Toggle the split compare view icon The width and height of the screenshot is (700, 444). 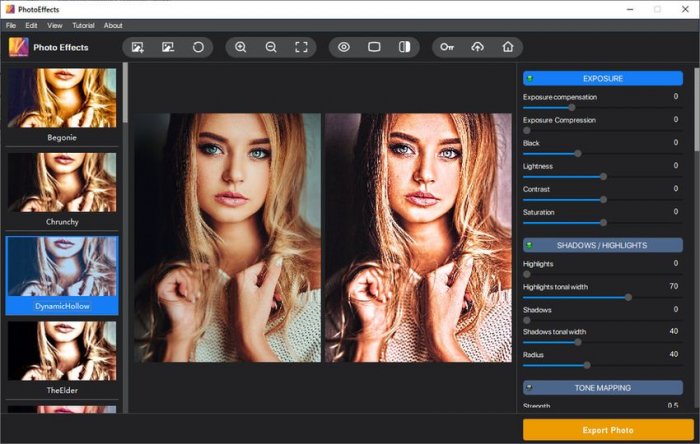pyautogui.click(x=404, y=47)
